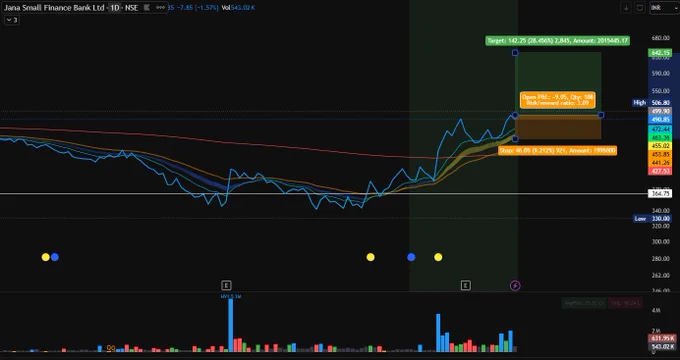Click the 441.26 orange price label
This screenshot has width=680, height=360.
pos(660,163)
